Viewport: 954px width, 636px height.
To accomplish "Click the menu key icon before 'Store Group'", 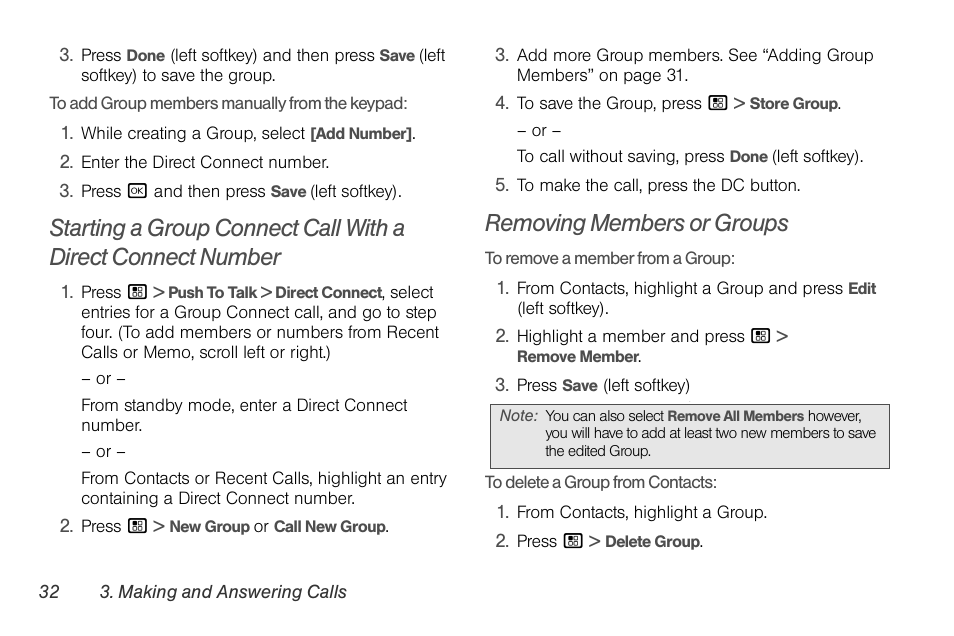I will 718,103.
